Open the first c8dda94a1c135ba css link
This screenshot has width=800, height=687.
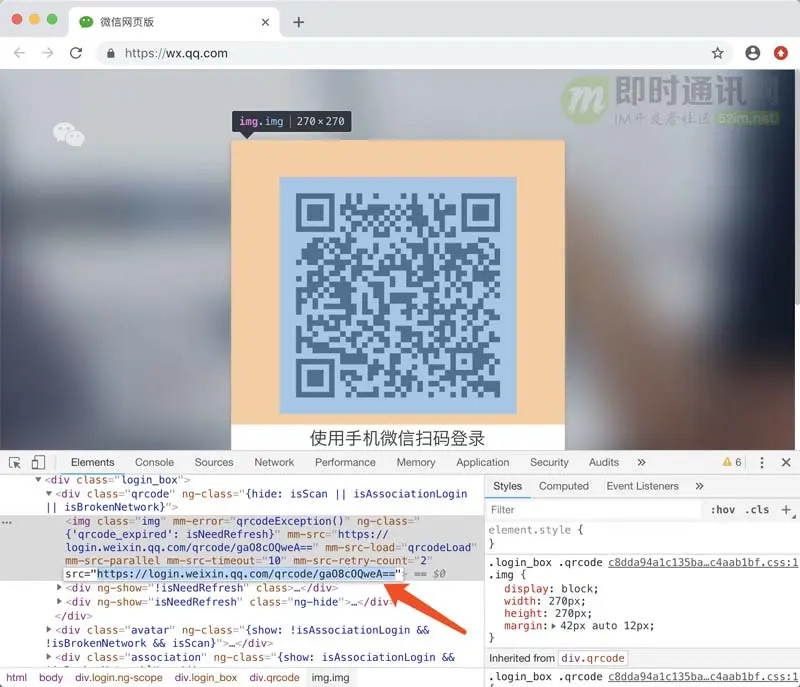[x=703, y=562]
